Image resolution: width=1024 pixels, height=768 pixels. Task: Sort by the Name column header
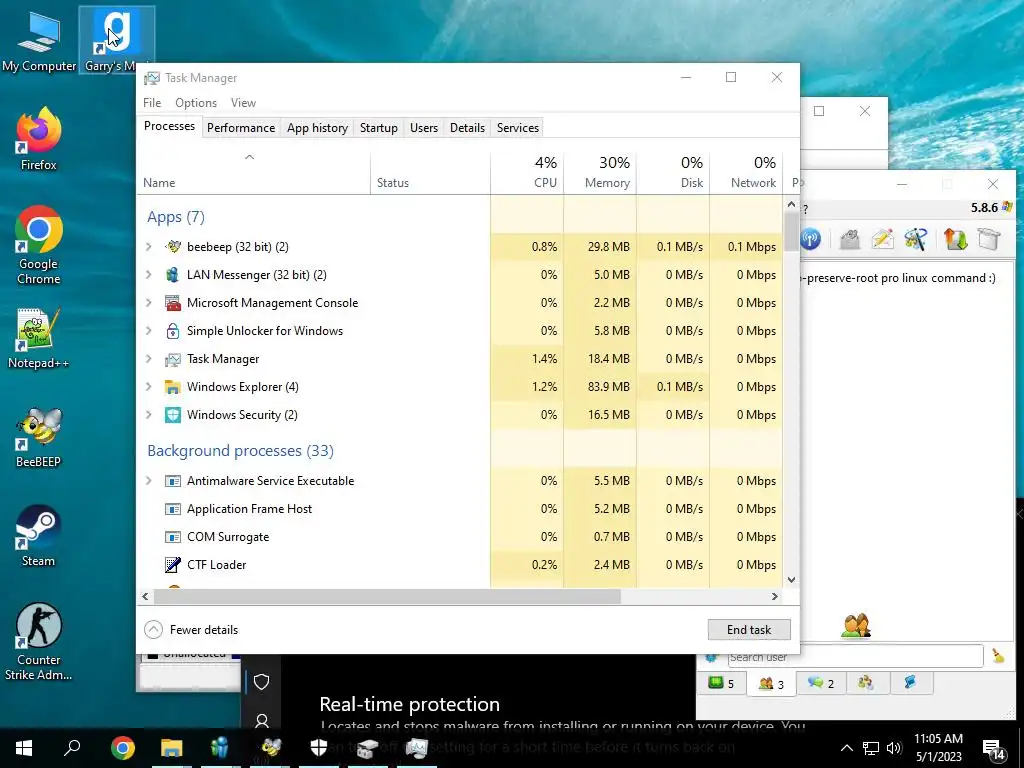pos(253,172)
